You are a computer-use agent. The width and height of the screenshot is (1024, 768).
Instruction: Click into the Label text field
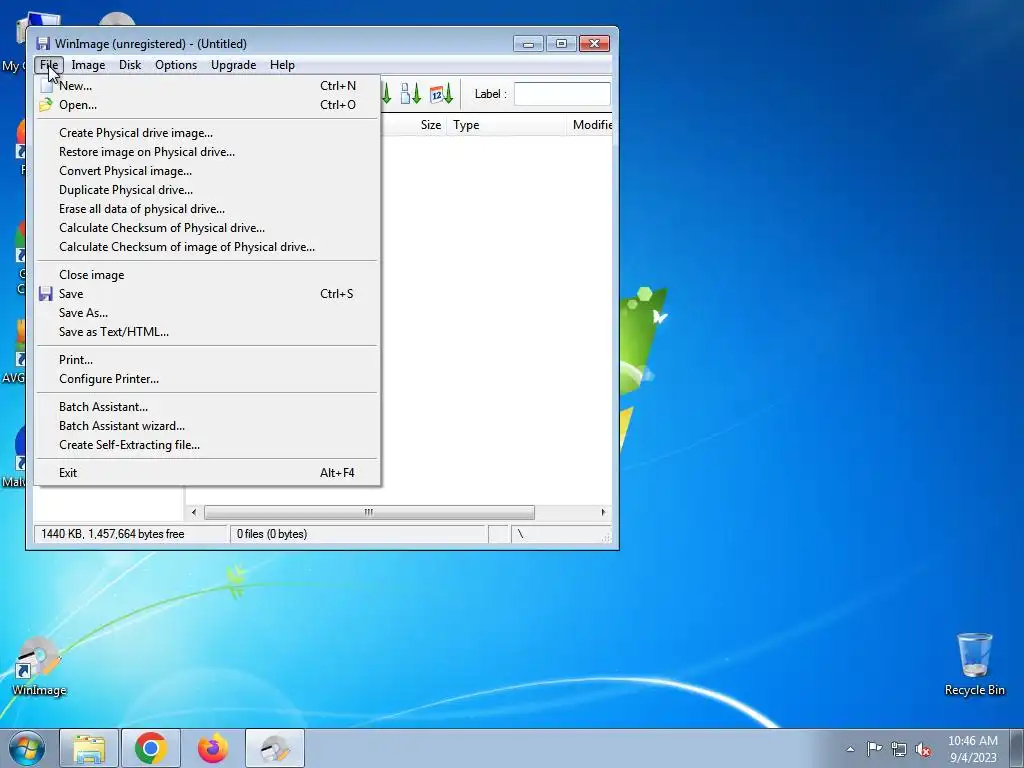[562, 94]
